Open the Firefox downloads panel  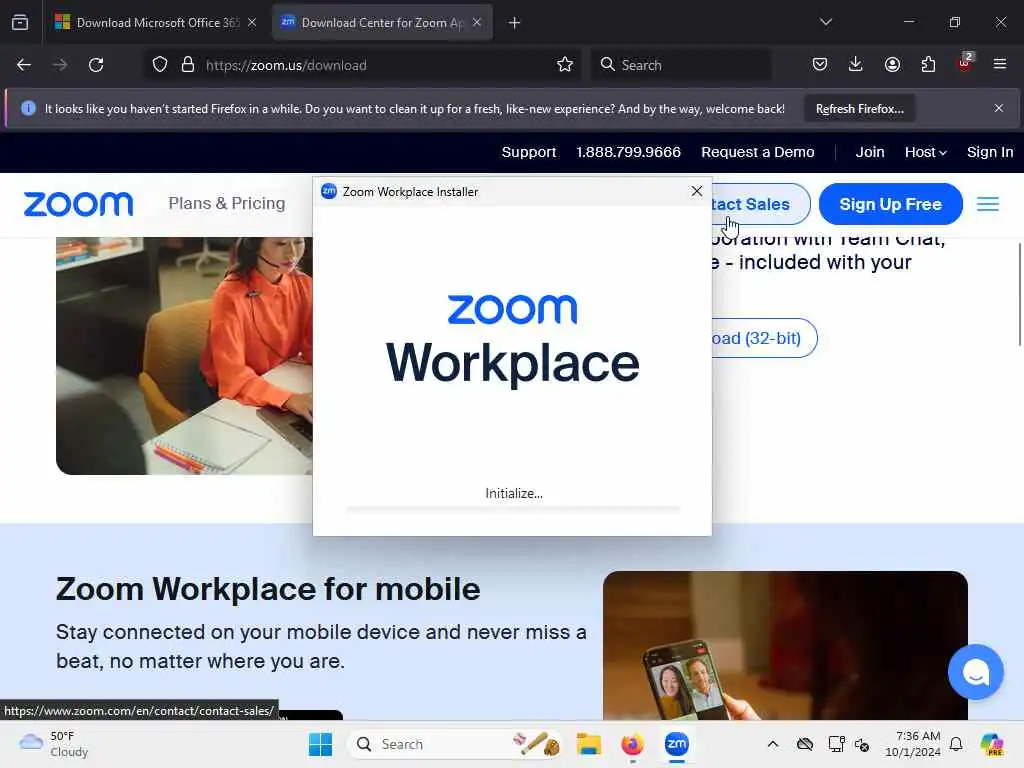[x=856, y=64]
